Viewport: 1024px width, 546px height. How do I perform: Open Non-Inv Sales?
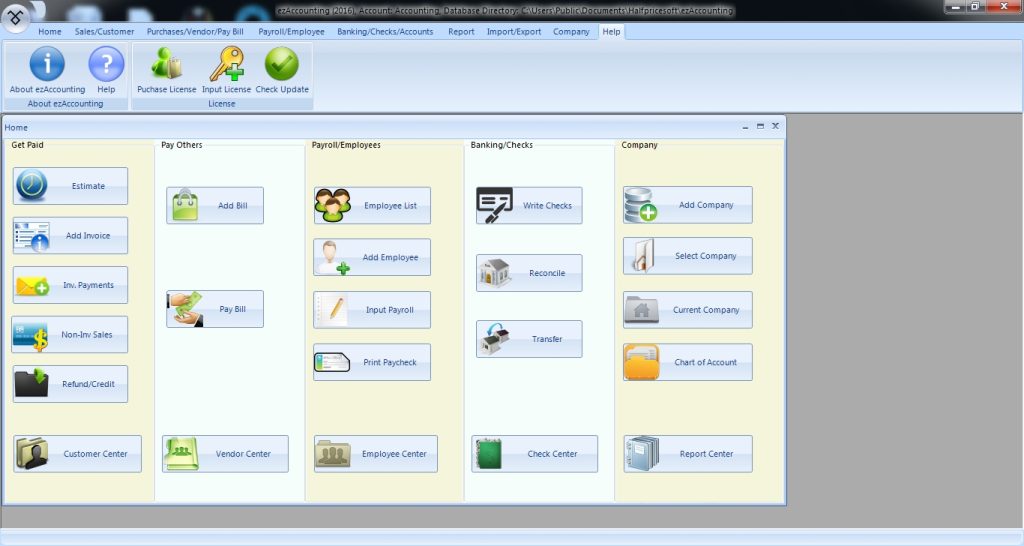tap(70, 335)
